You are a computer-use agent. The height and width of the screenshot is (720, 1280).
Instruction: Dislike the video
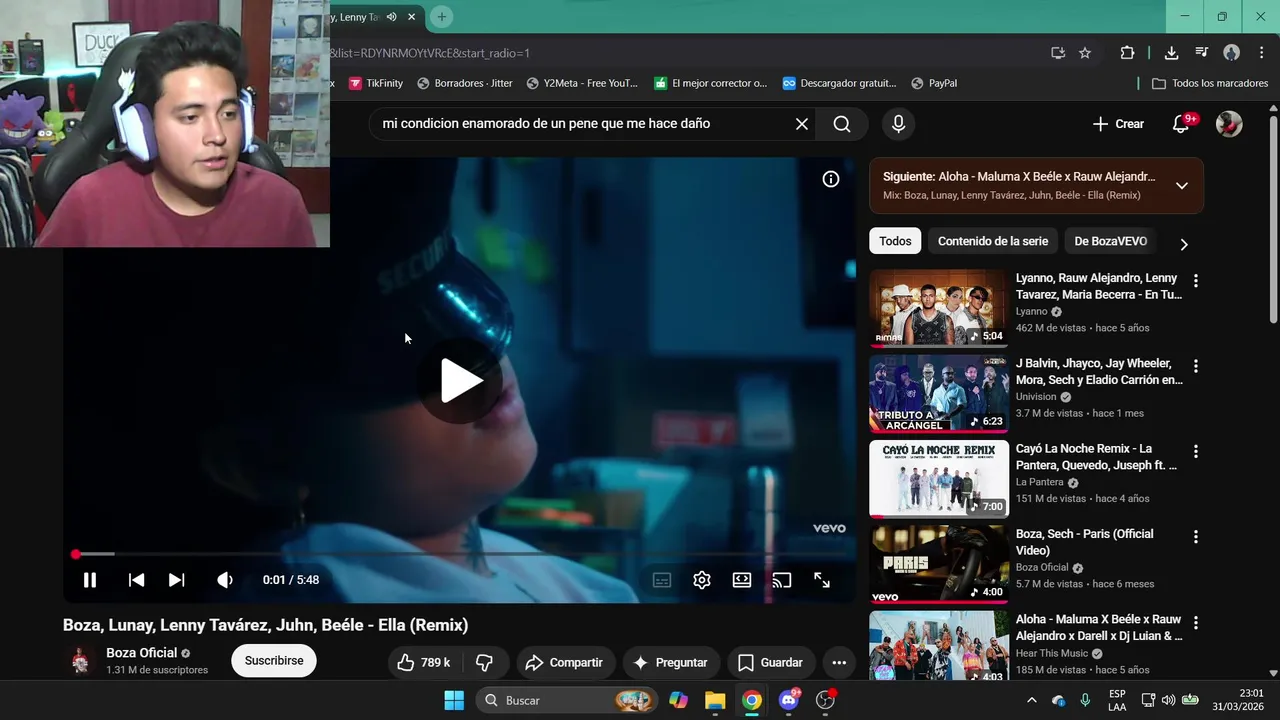tap(485, 662)
